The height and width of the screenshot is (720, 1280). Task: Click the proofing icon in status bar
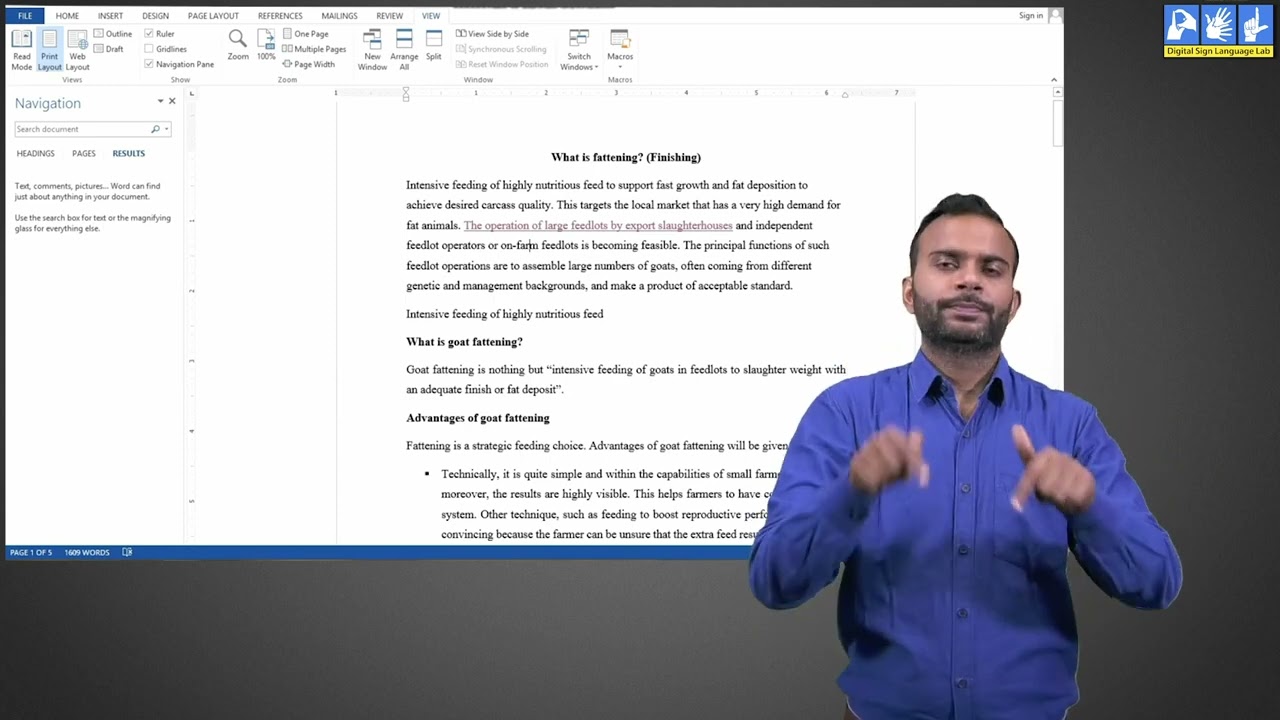127,552
